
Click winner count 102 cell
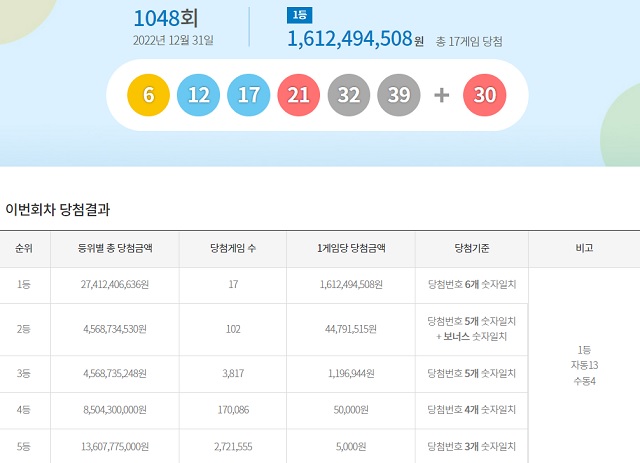coord(233,329)
